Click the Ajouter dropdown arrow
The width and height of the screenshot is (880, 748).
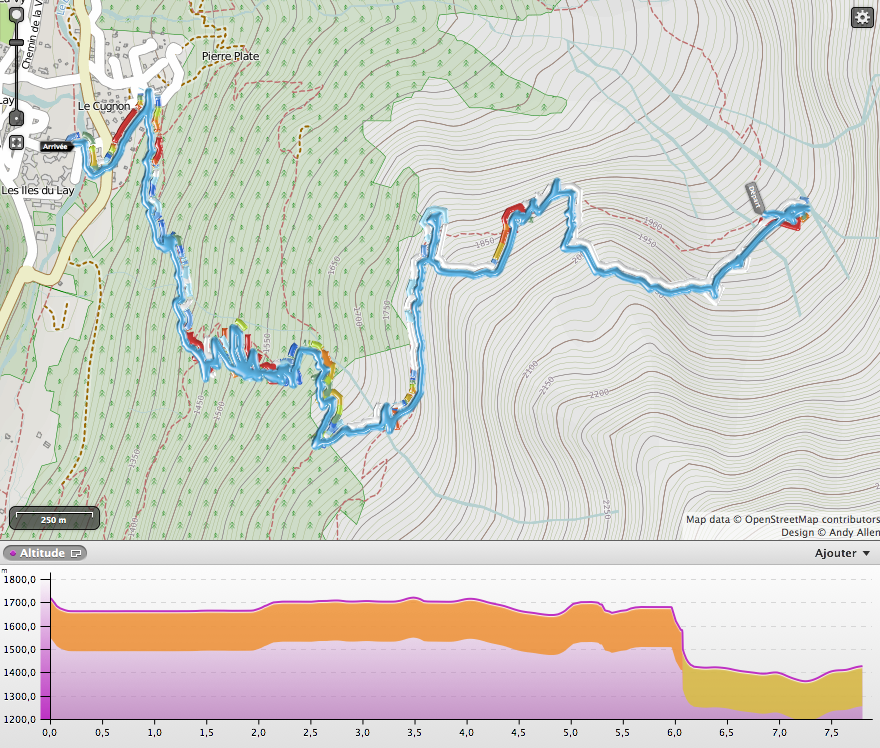[866, 553]
